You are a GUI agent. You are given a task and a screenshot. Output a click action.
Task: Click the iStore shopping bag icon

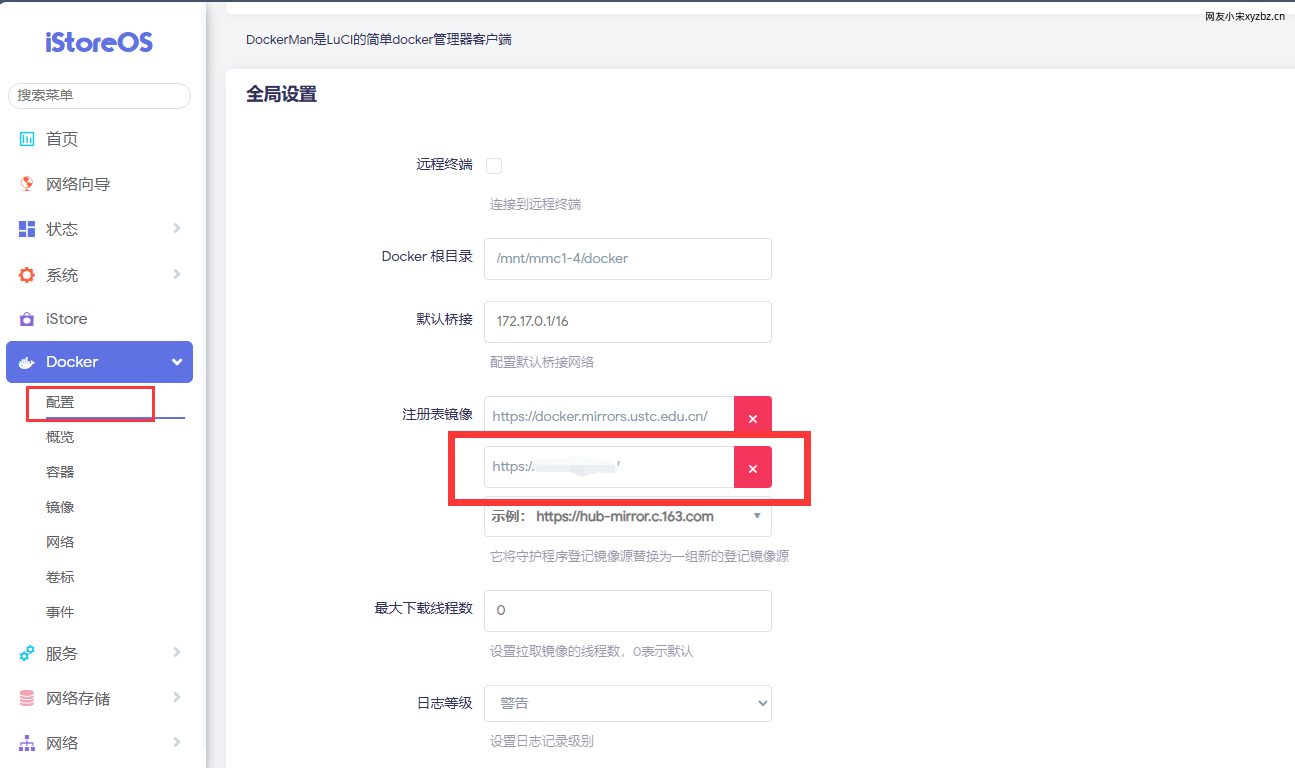pos(27,319)
